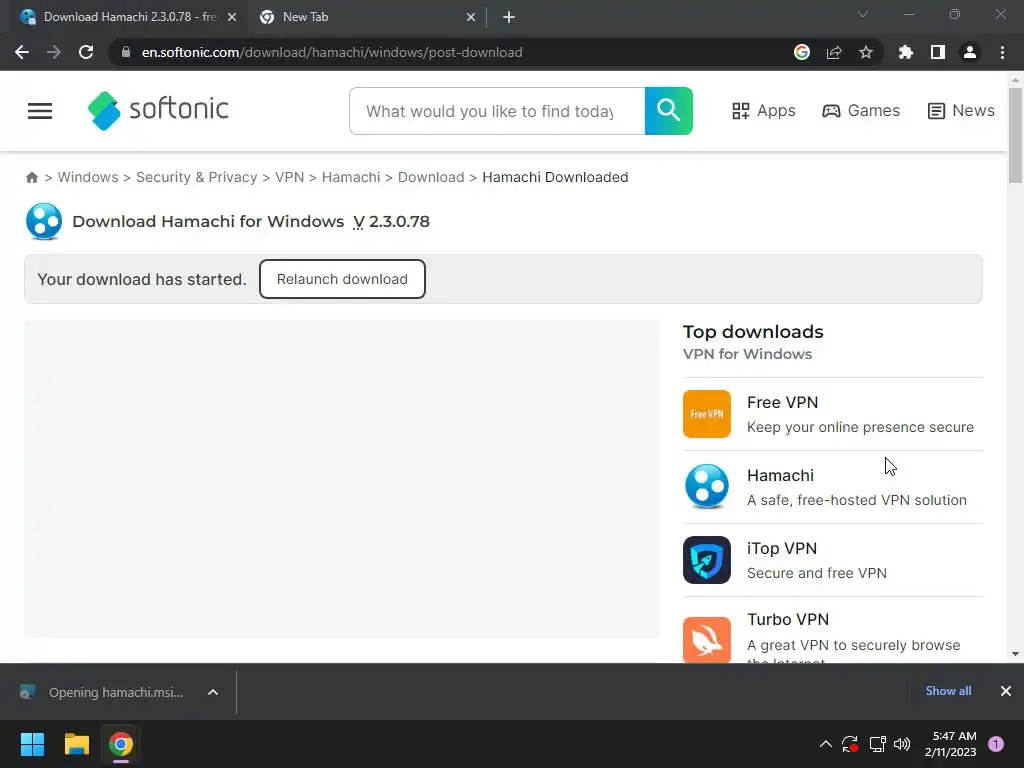Click Chrome icon in taskbar

pos(121,744)
